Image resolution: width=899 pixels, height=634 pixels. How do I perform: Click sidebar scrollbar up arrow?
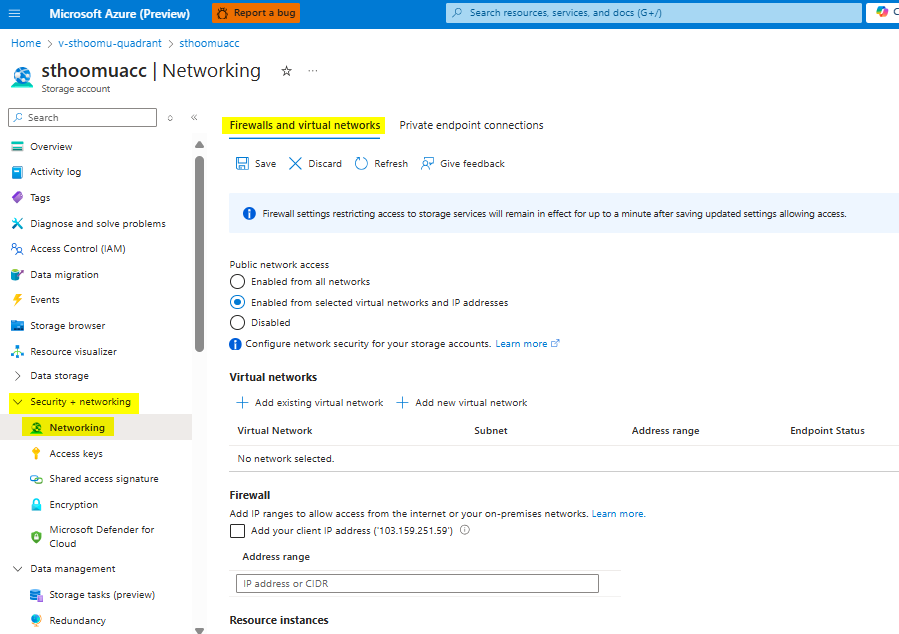tap(200, 144)
